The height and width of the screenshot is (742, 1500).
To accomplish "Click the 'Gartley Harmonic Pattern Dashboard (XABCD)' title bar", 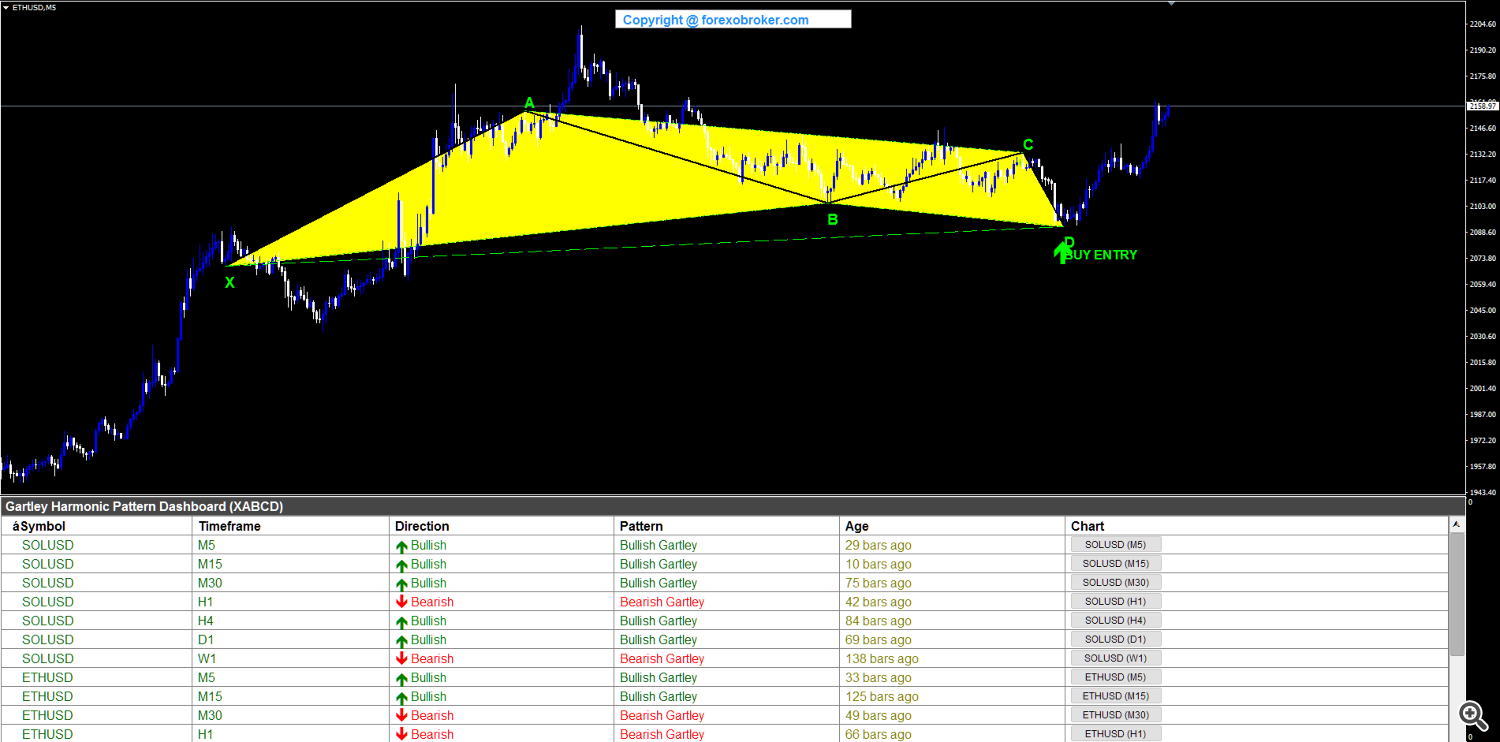I will pos(732,507).
